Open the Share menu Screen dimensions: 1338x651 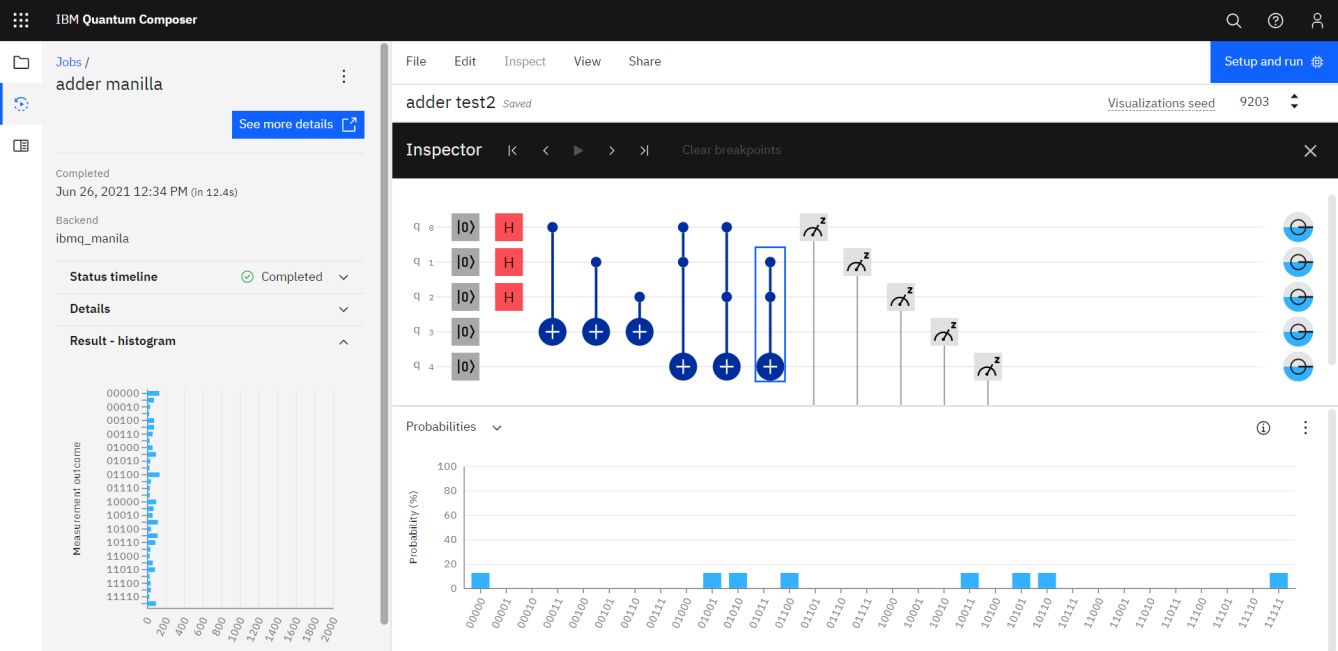click(645, 61)
